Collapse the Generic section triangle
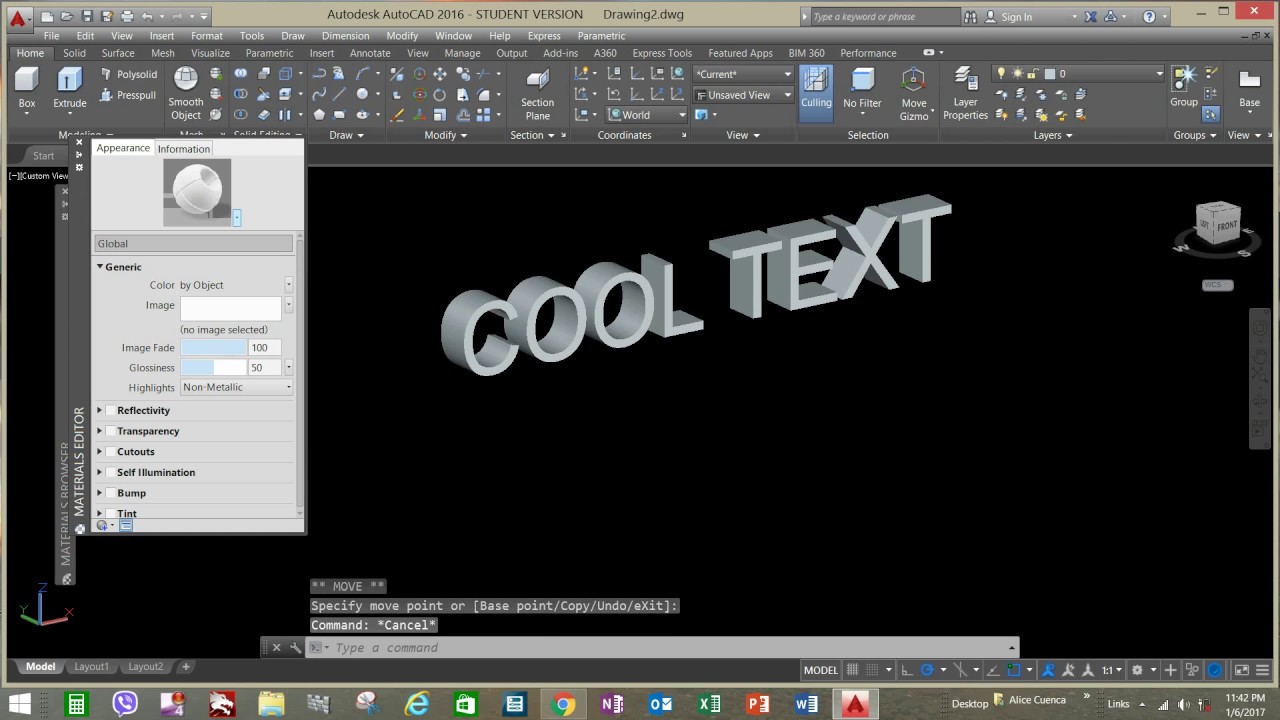This screenshot has width=1280, height=720. 100,267
